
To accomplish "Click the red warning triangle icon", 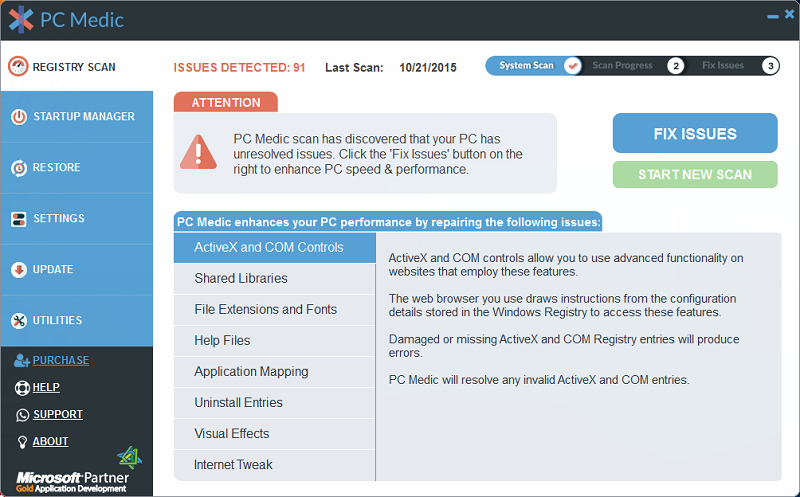I will point(198,152).
